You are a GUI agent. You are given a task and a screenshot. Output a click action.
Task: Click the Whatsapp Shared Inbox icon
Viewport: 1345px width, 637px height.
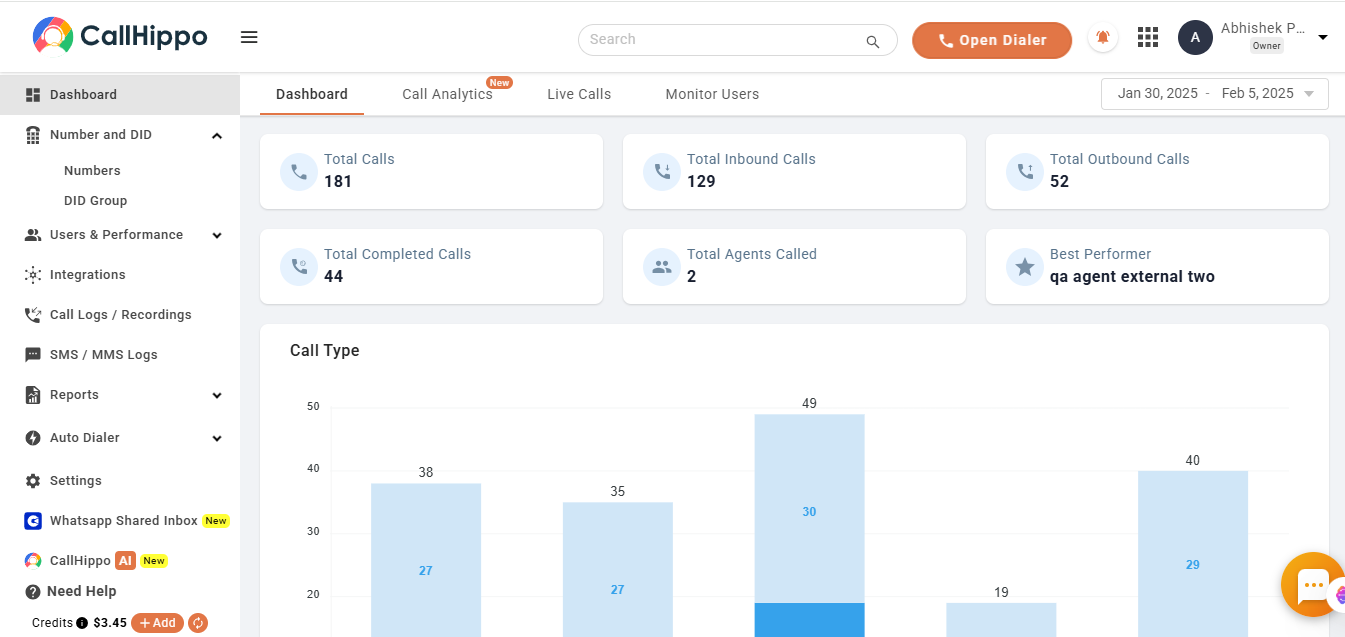tap(32, 521)
